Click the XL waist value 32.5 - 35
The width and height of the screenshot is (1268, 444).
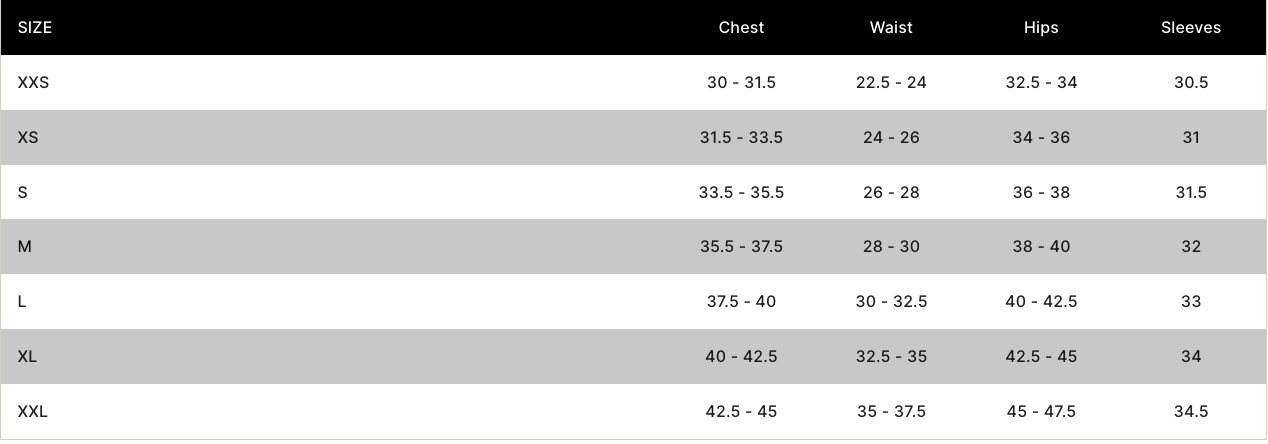(891, 357)
